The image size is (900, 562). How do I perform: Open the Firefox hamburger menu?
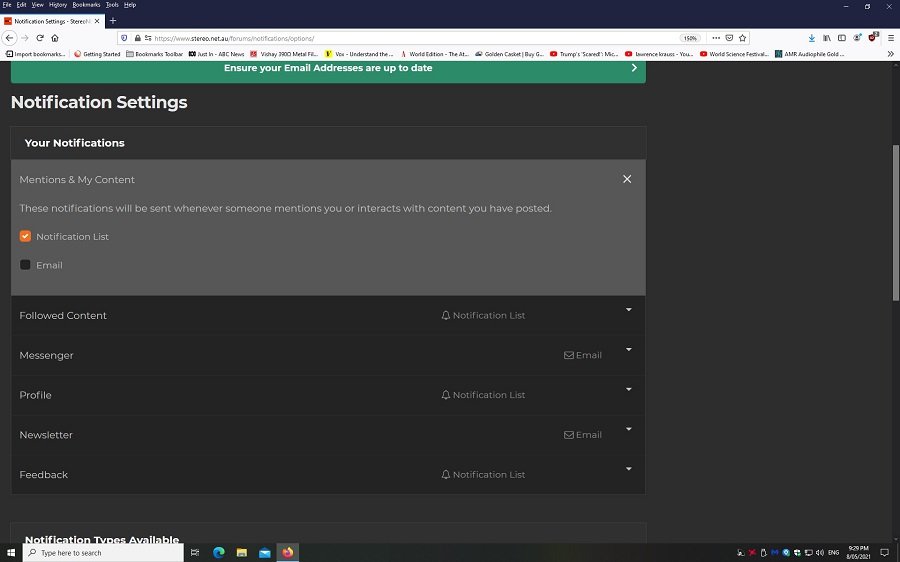coord(889,38)
